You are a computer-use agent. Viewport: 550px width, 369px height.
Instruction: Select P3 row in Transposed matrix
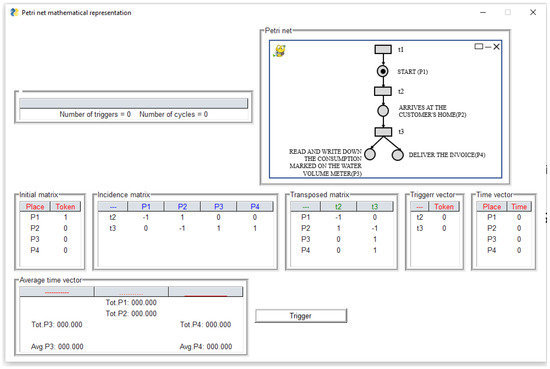[x=342, y=239]
